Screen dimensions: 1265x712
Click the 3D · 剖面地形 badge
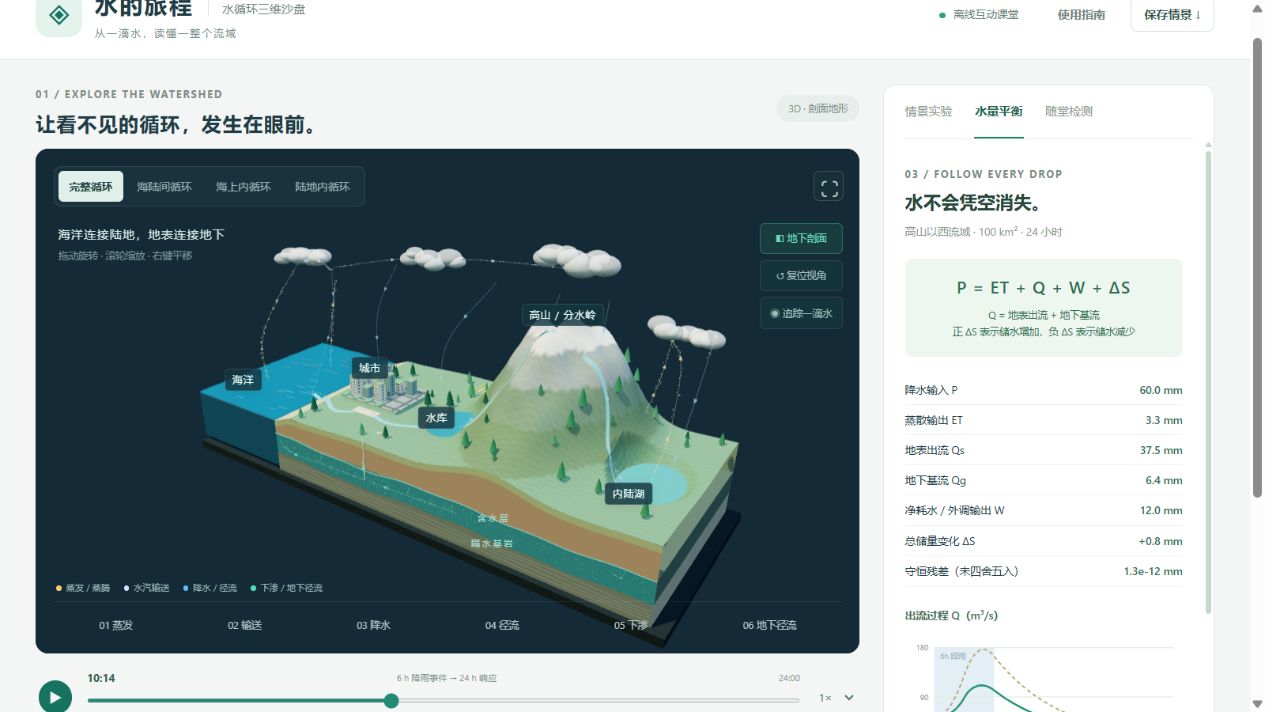tap(818, 108)
